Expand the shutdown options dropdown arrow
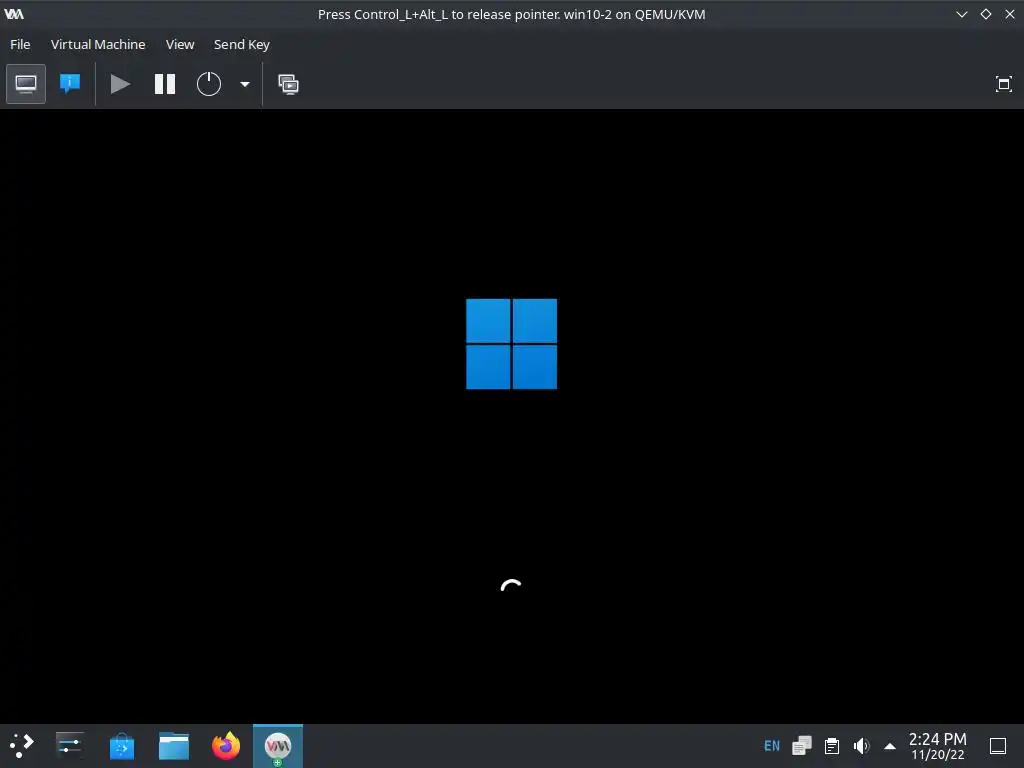 click(x=245, y=84)
